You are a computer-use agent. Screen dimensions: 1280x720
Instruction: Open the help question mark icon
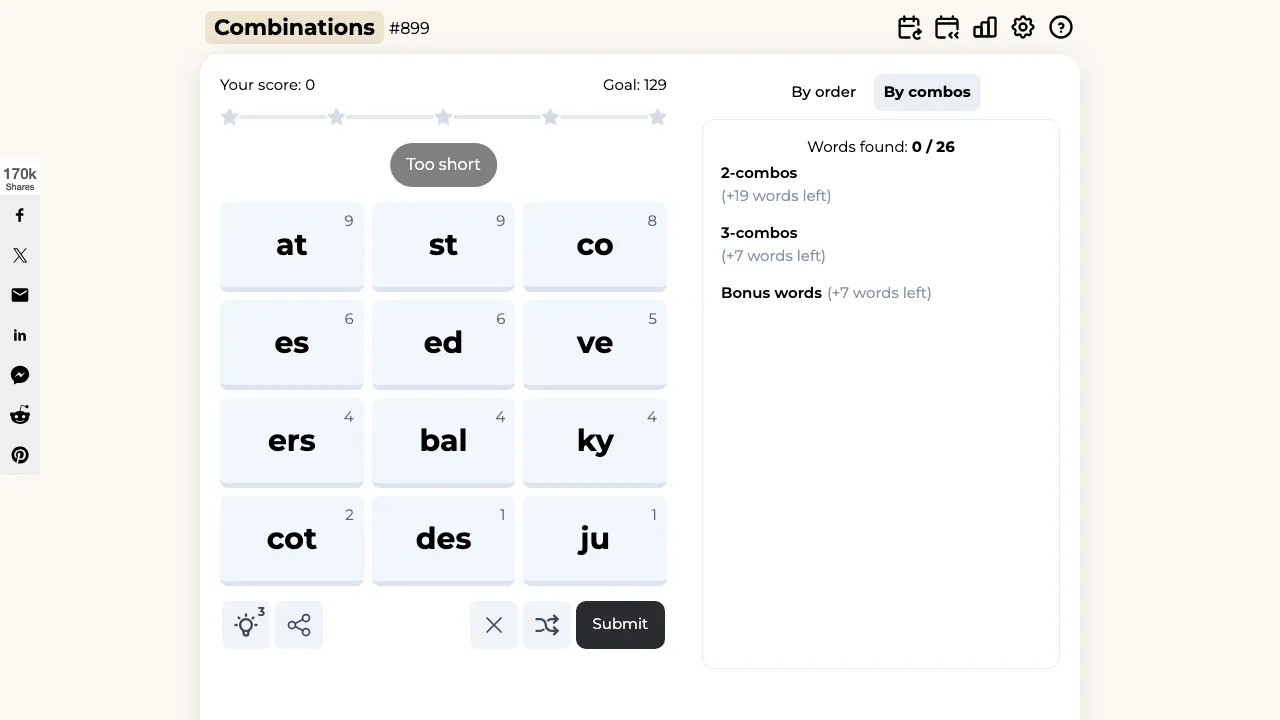click(x=1061, y=28)
